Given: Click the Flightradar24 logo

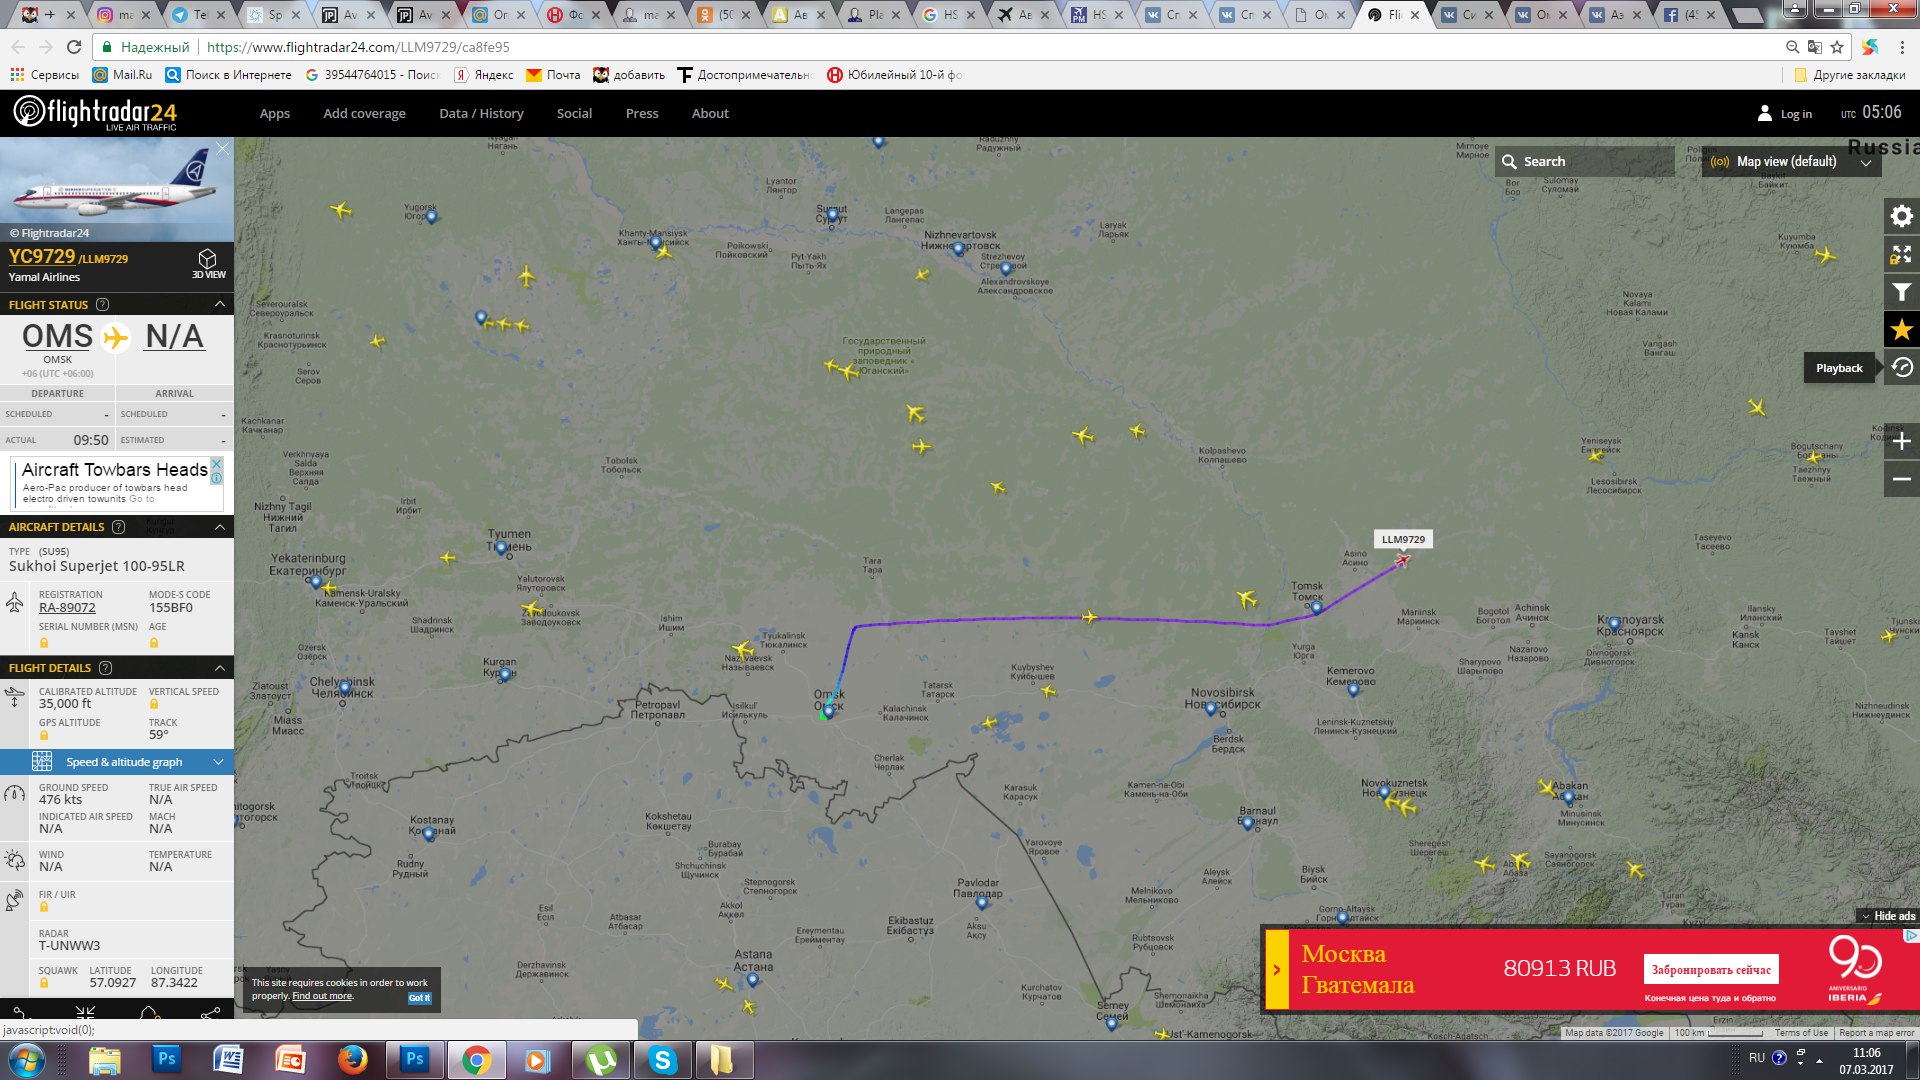Looking at the screenshot, I should (95, 113).
